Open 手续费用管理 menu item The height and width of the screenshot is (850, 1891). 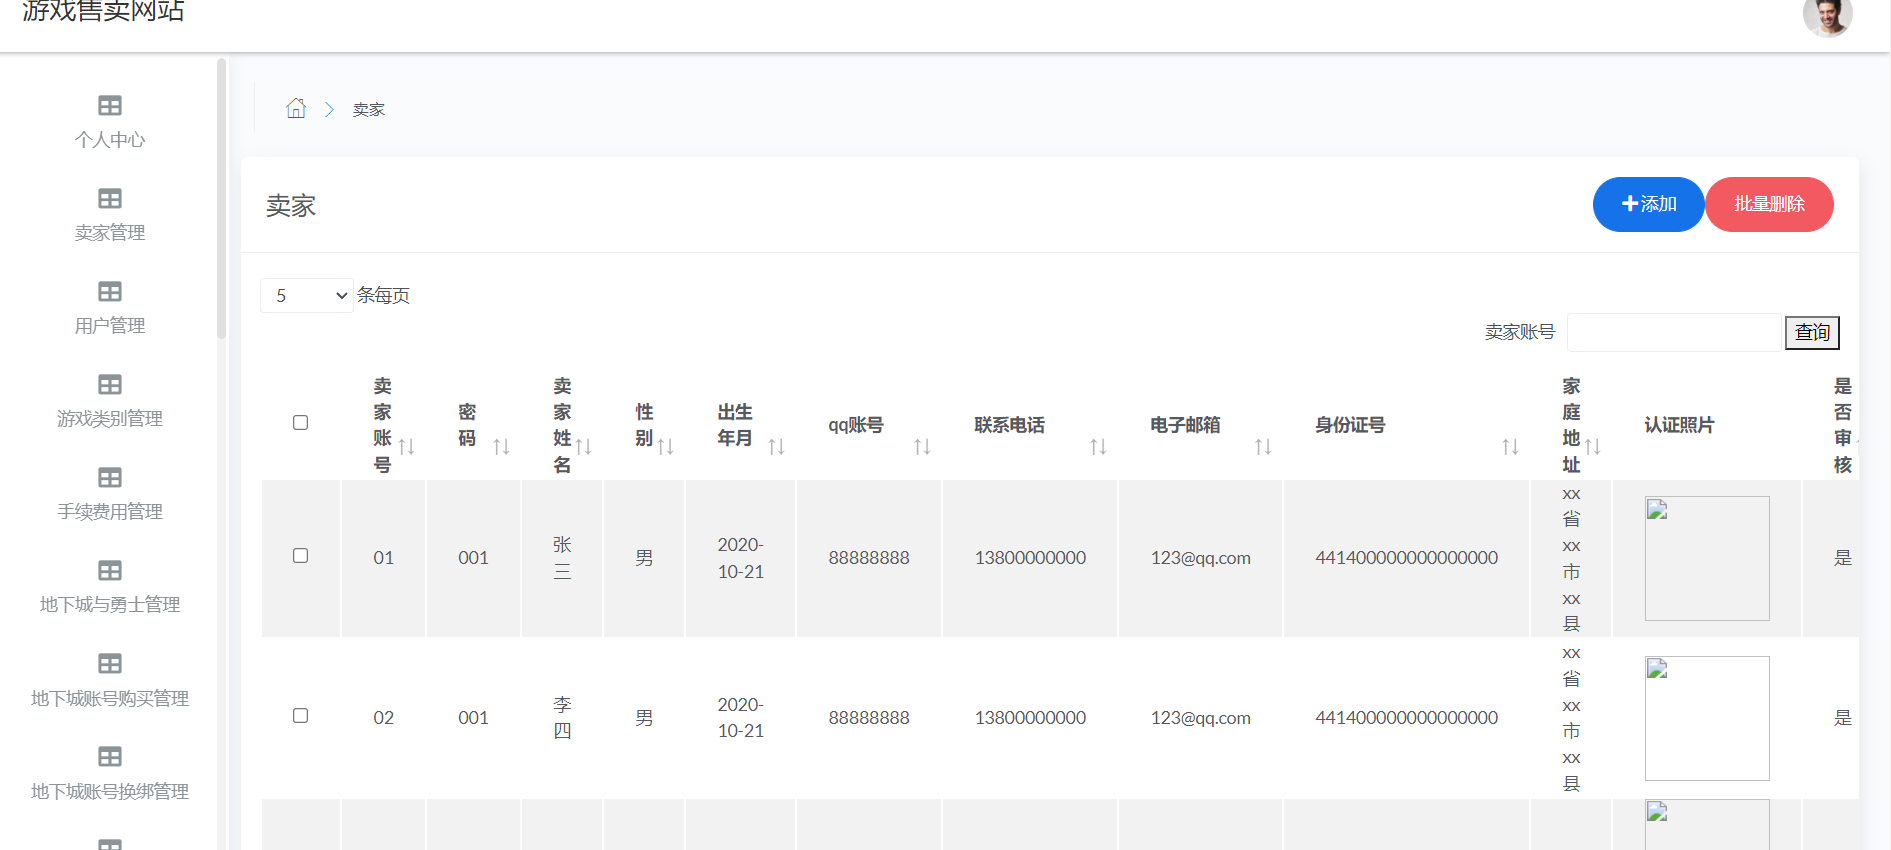110,511
